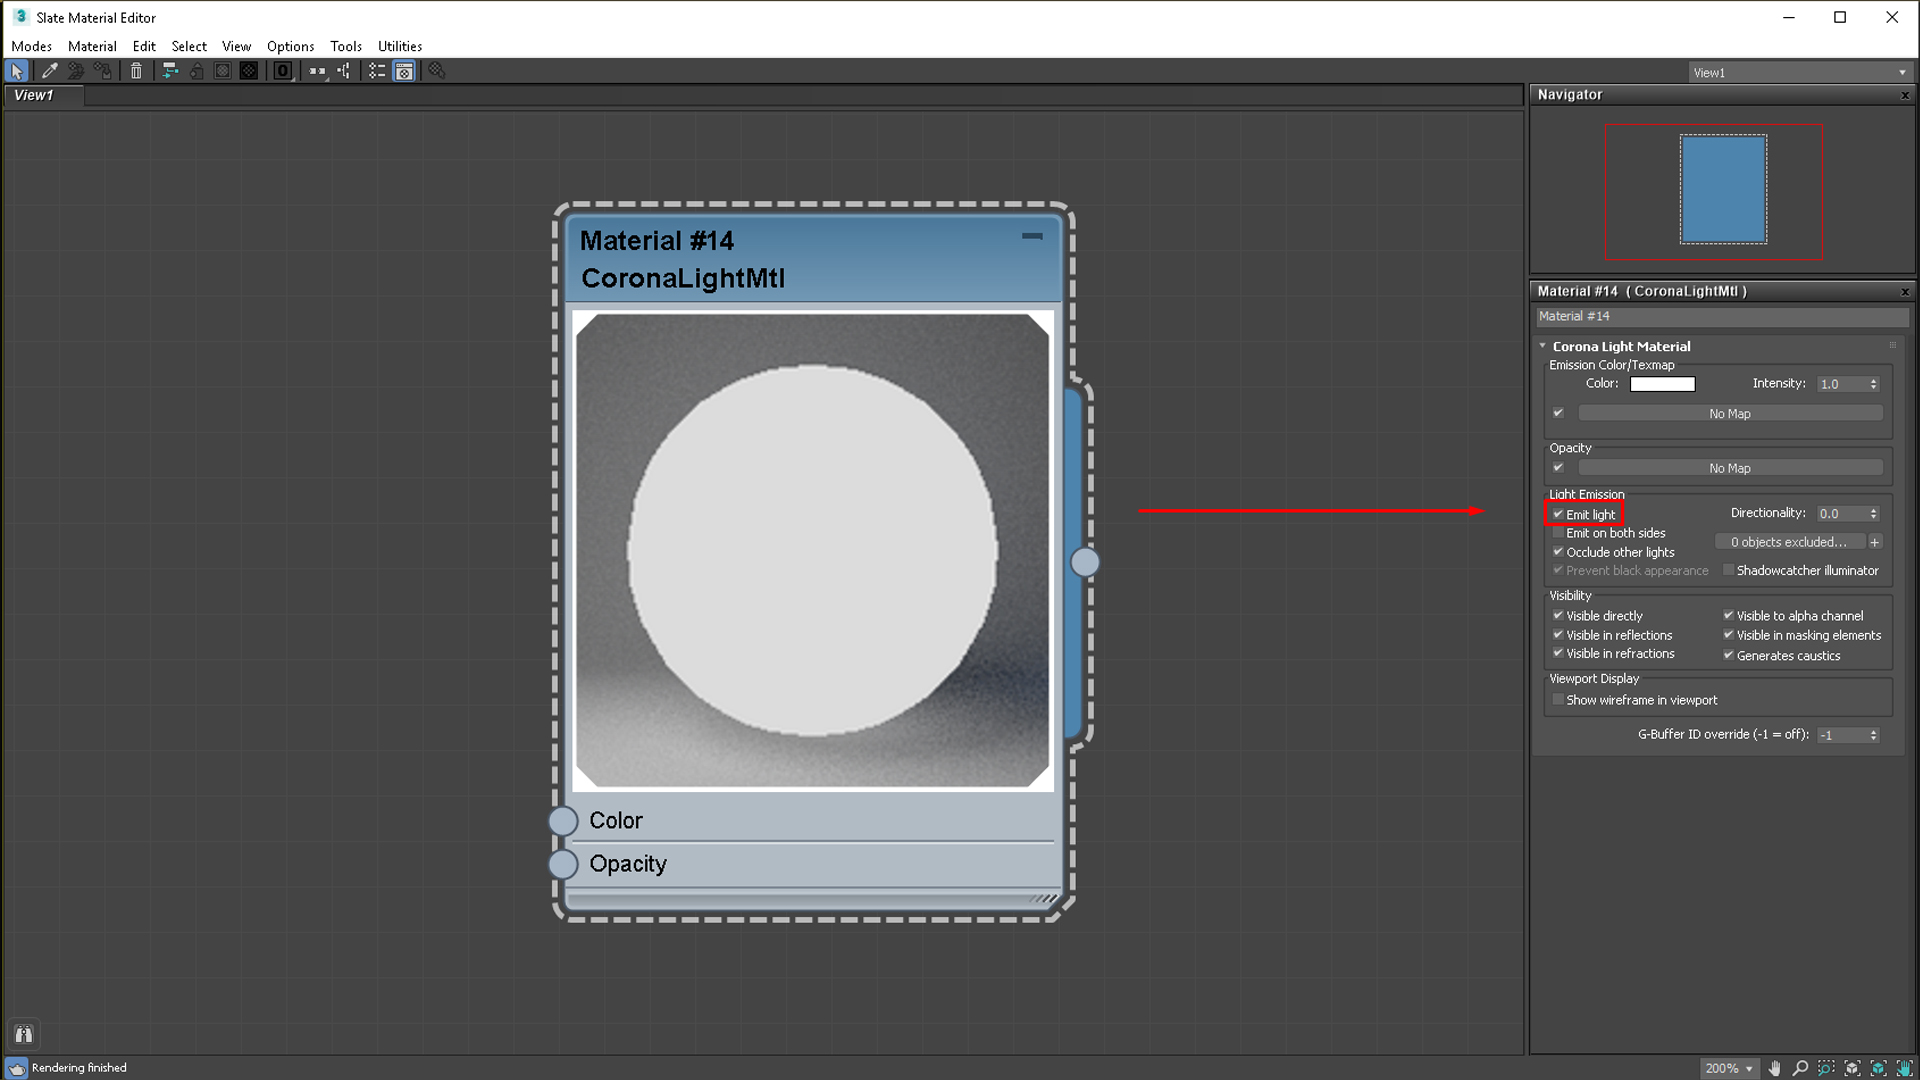Open the Material menu
This screenshot has height=1080, width=1920.
(x=92, y=46)
